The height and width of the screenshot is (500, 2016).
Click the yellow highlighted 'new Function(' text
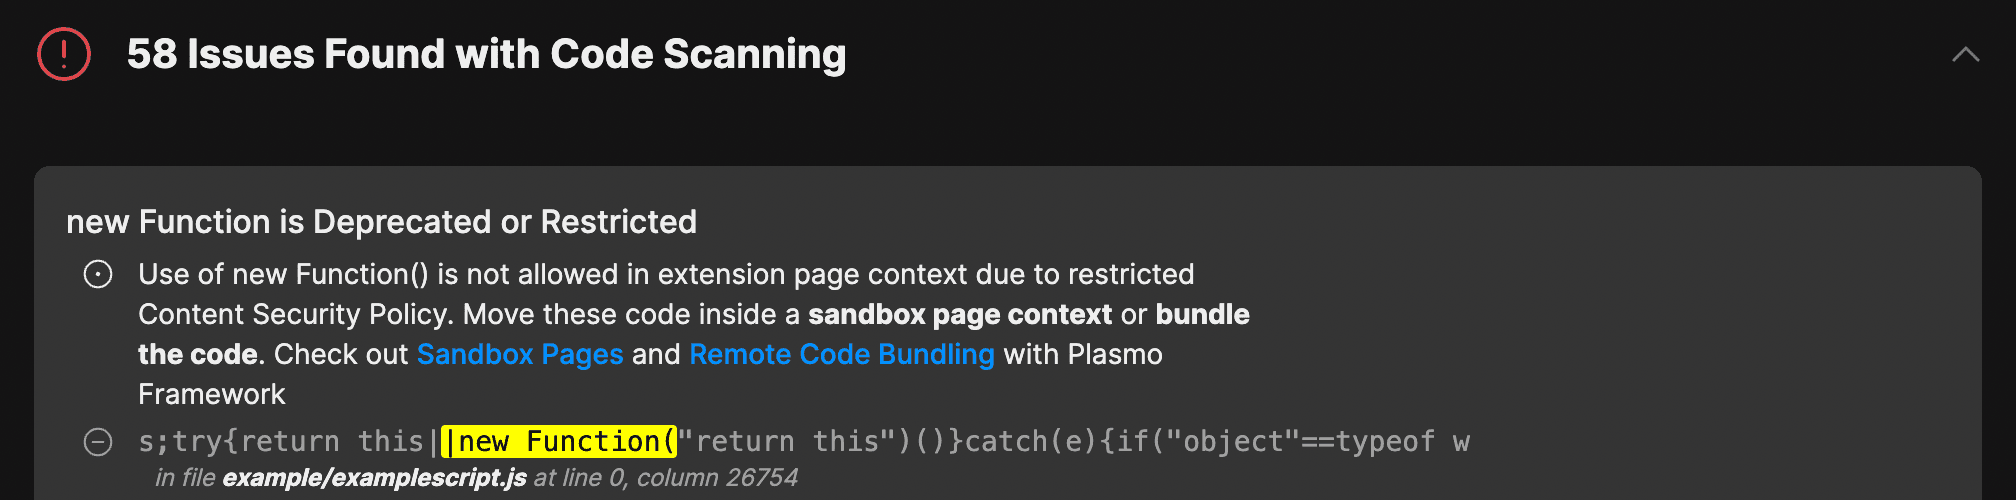(559, 441)
